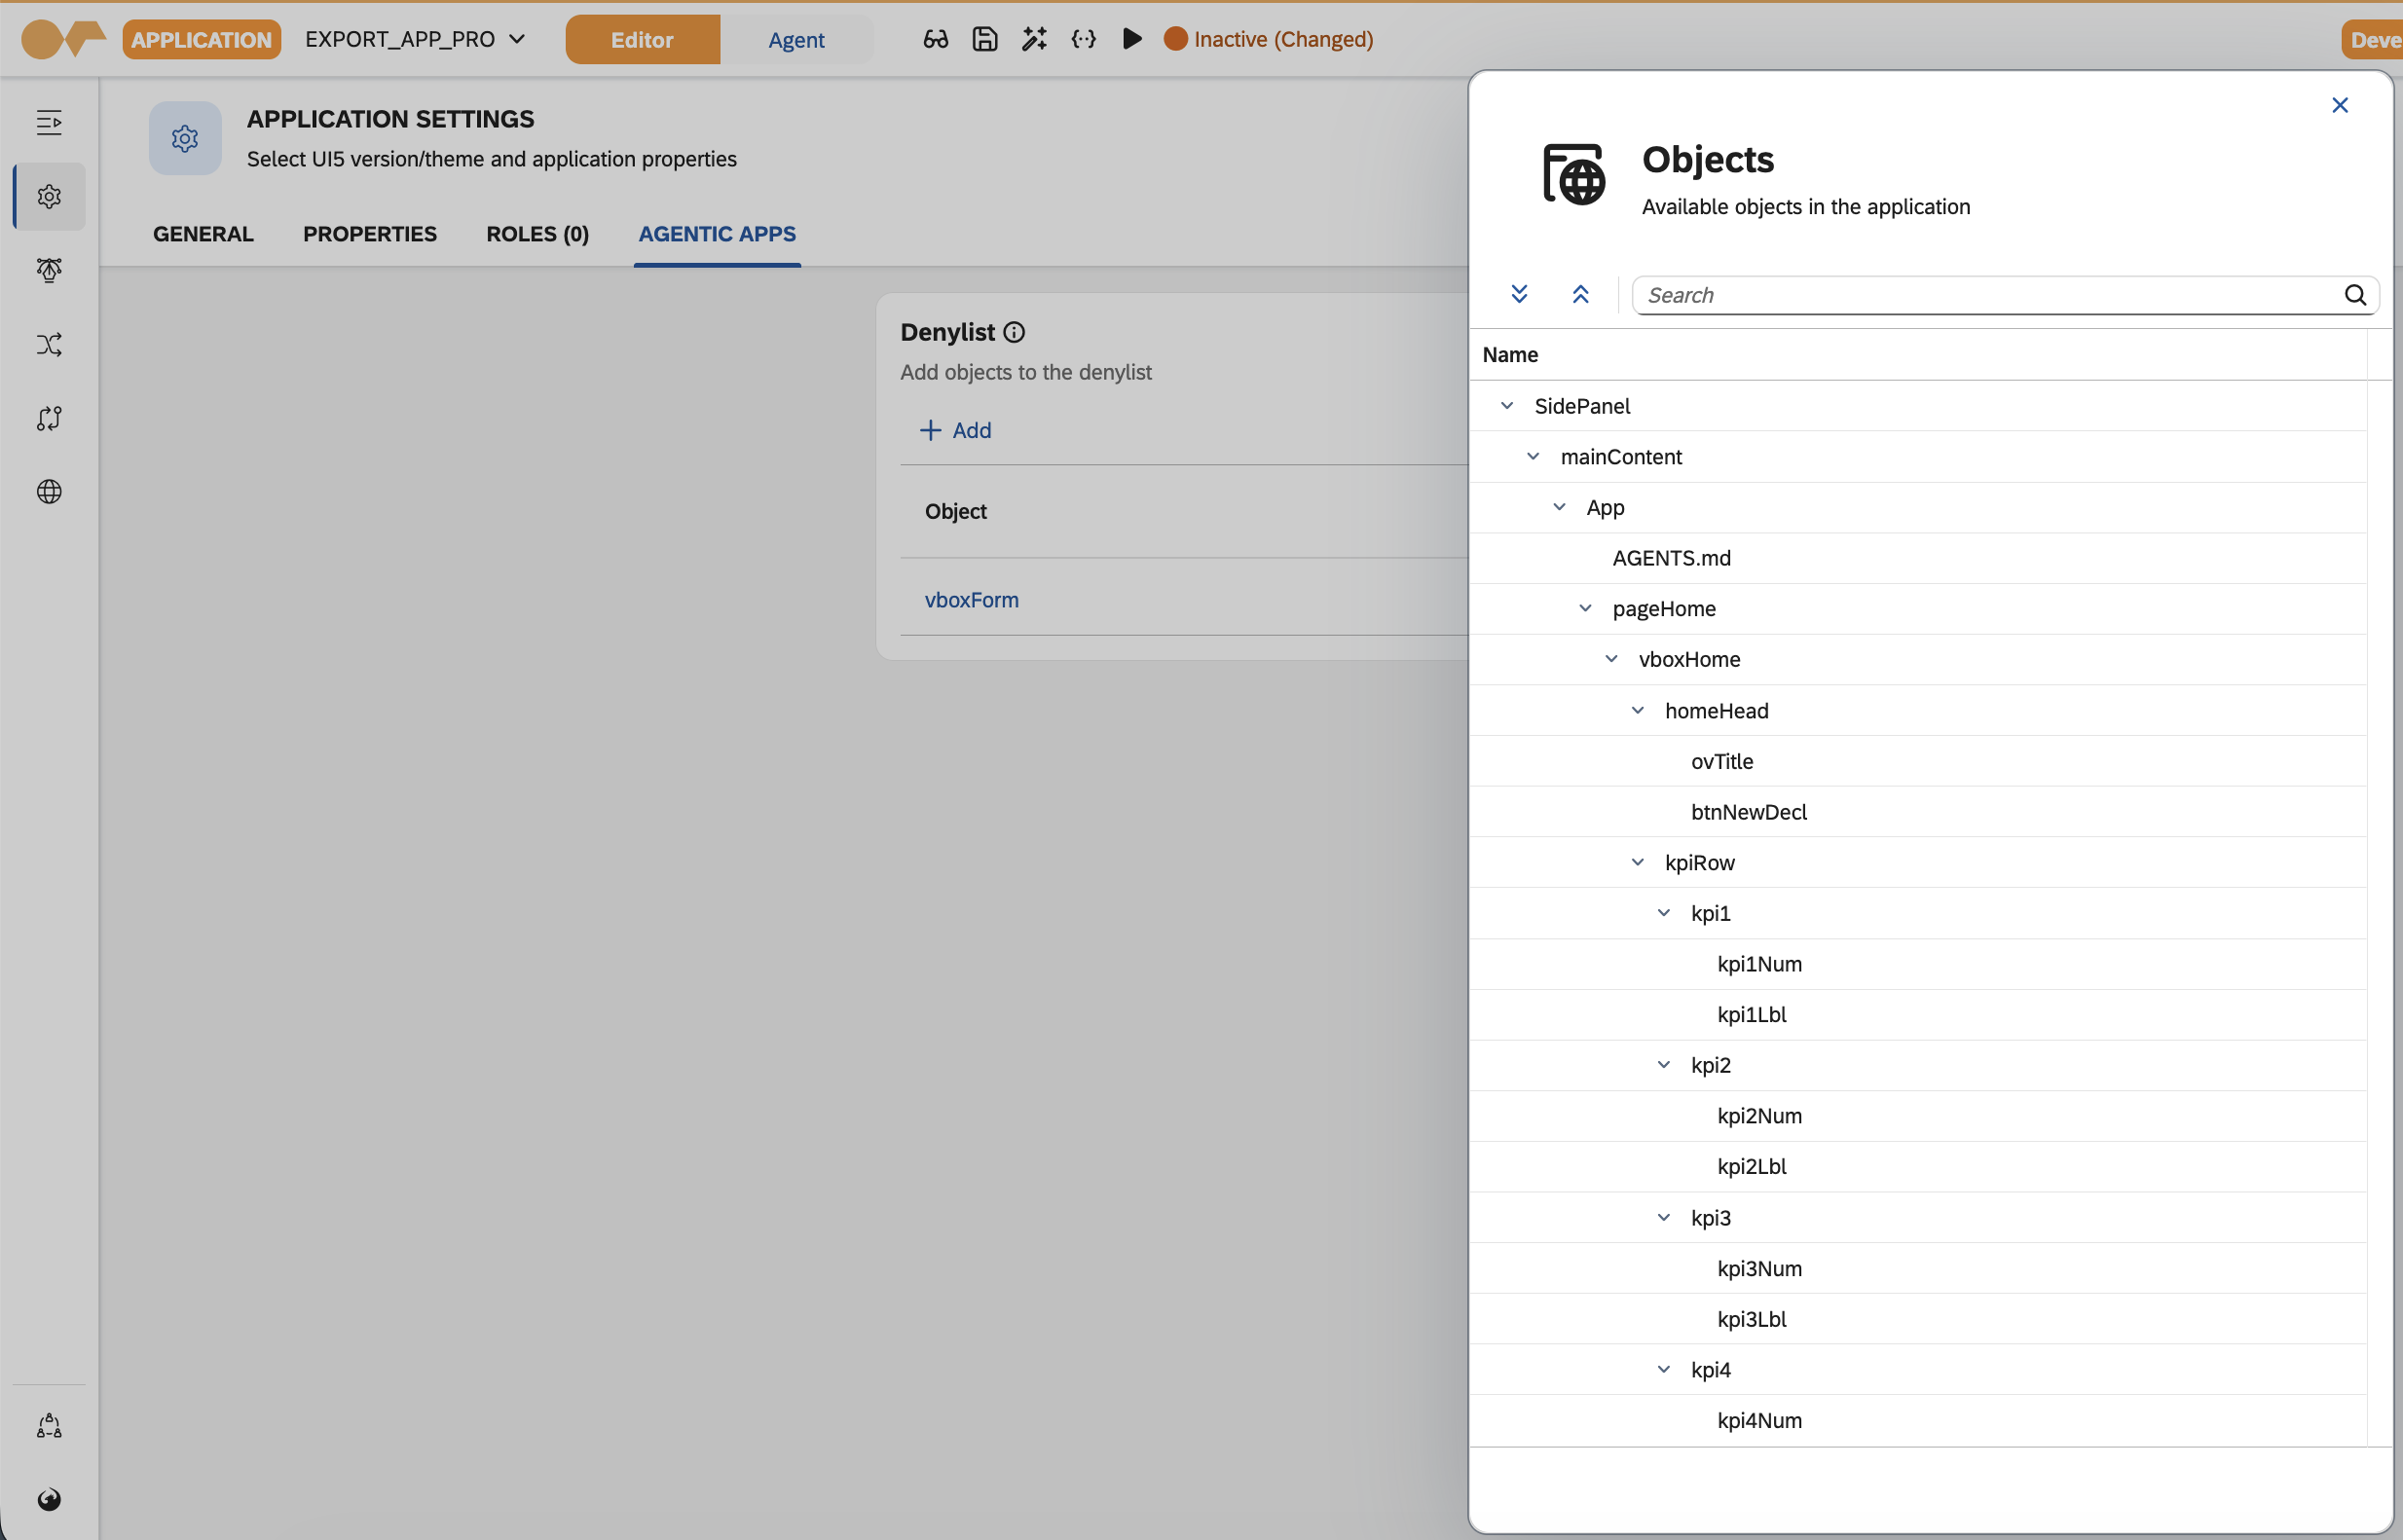Switch to Agent mode

[797, 39]
